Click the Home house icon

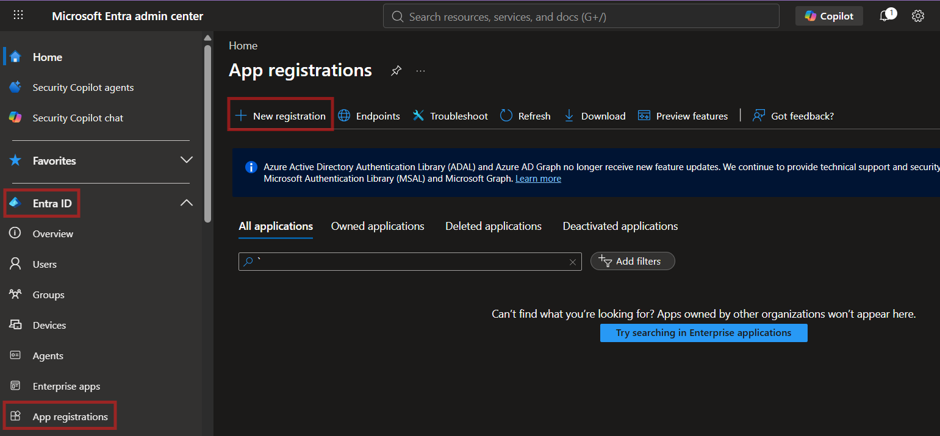pyautogui.click(x=16, y=57)
